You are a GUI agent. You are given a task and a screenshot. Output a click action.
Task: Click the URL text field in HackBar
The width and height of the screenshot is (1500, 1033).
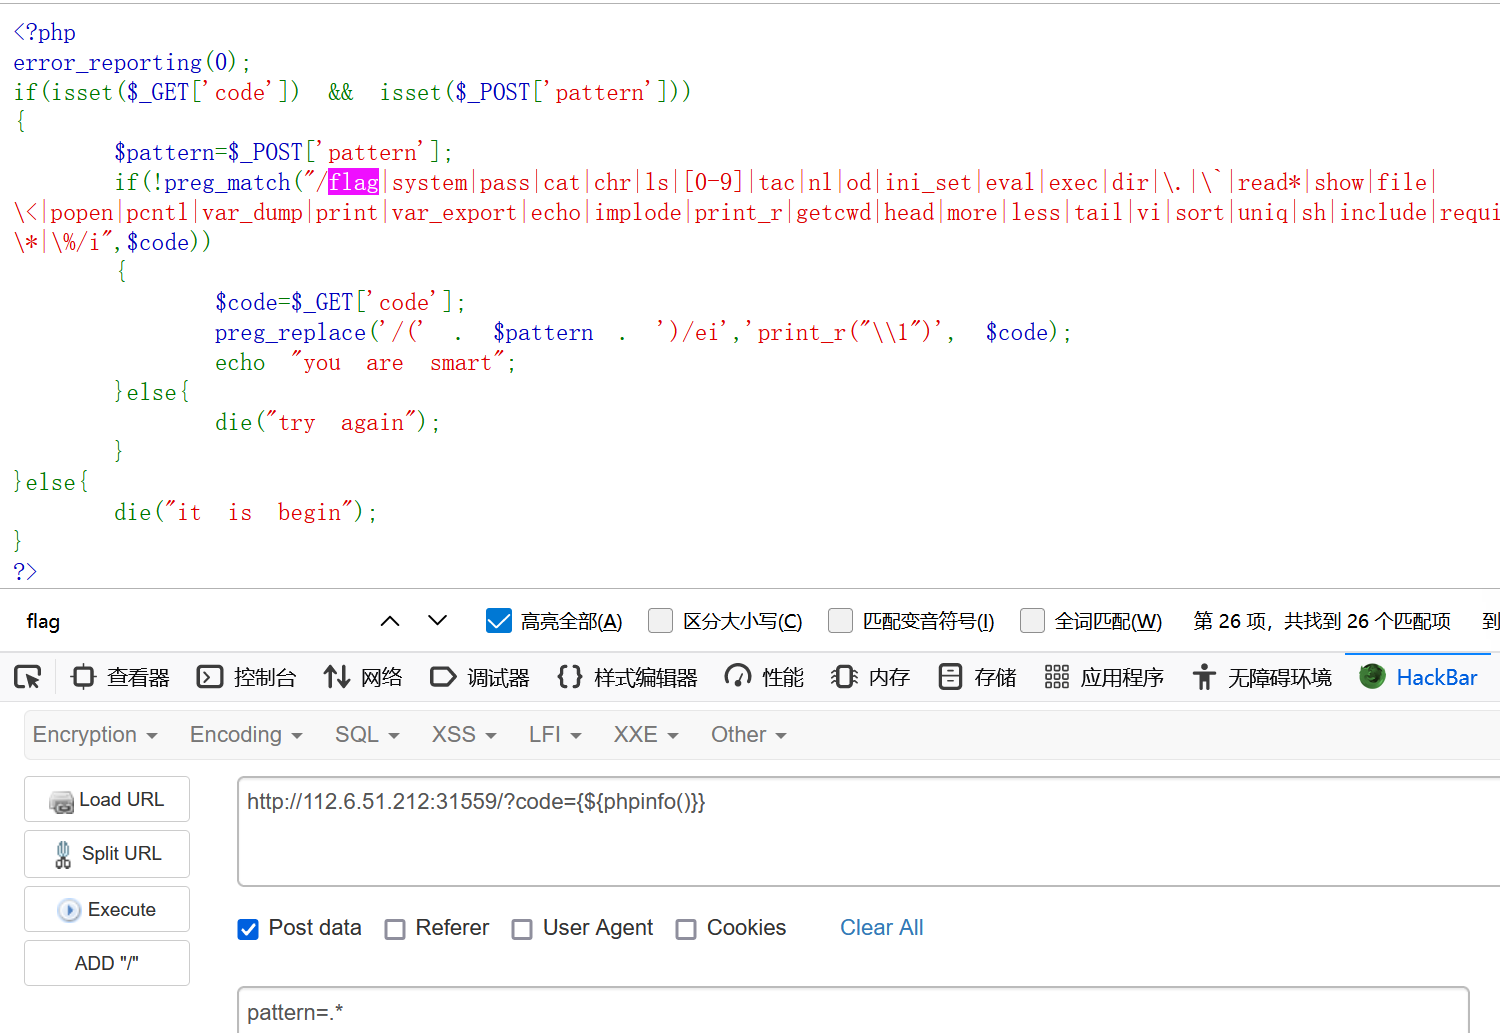coord(868,831)
